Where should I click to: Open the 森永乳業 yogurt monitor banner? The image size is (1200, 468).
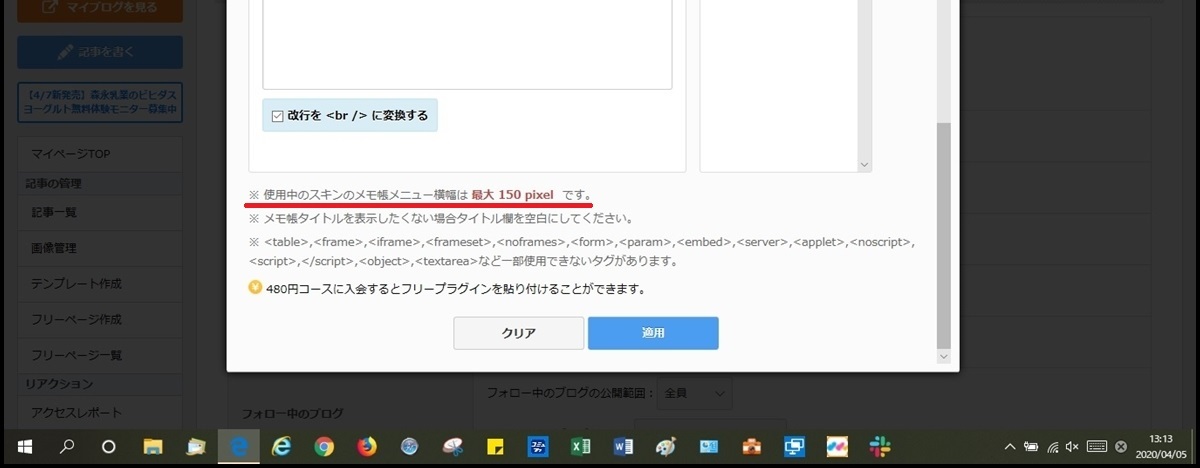tap(100, 102)
